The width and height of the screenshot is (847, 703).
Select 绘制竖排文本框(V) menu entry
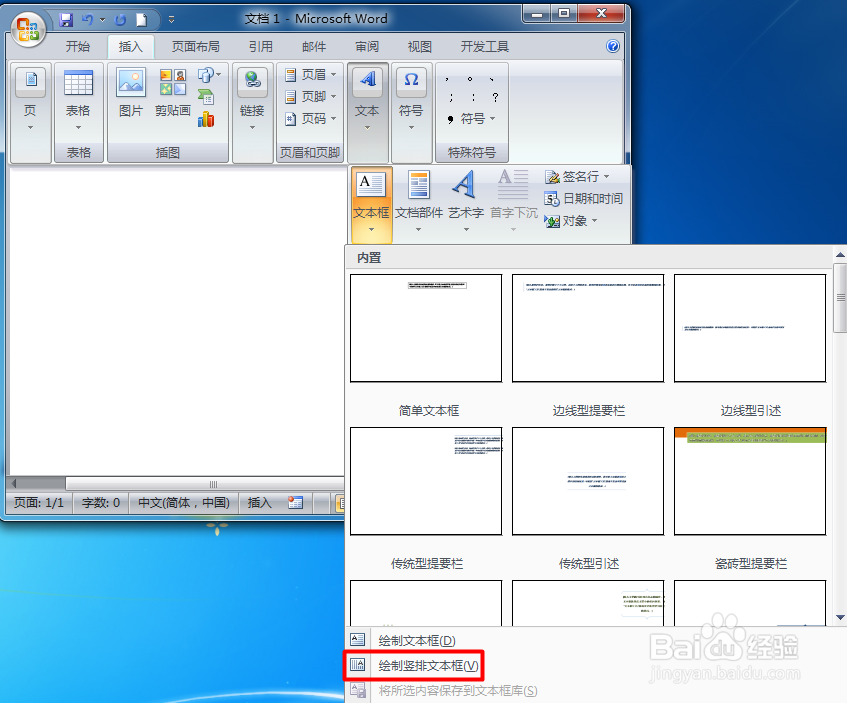(x=414, y=666)
